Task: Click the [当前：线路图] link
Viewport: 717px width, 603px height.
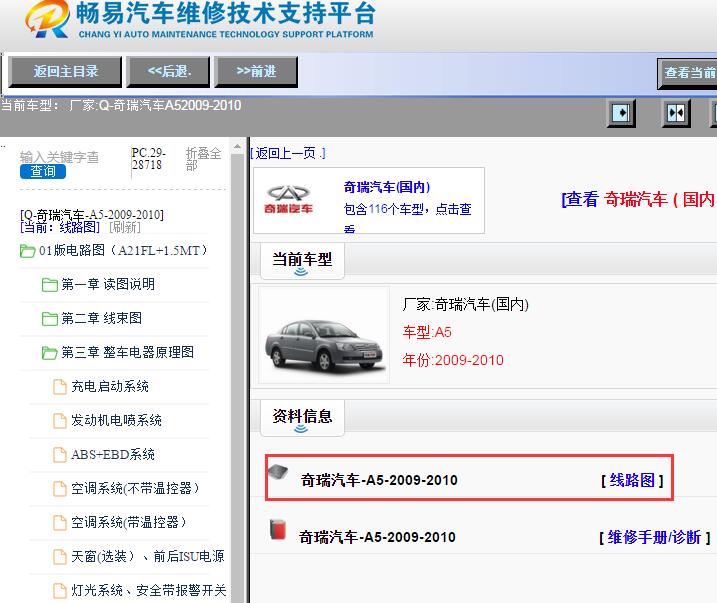Action: click(60, 227)
